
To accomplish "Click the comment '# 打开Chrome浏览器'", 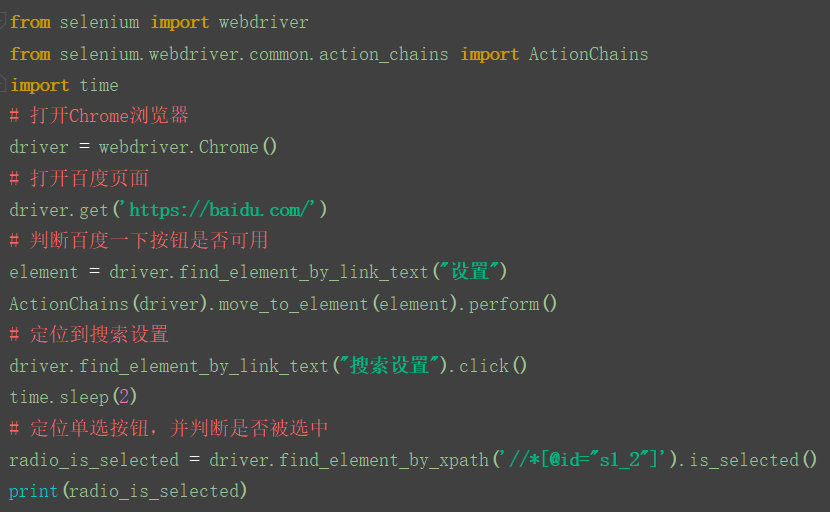I will pos(99,115).
